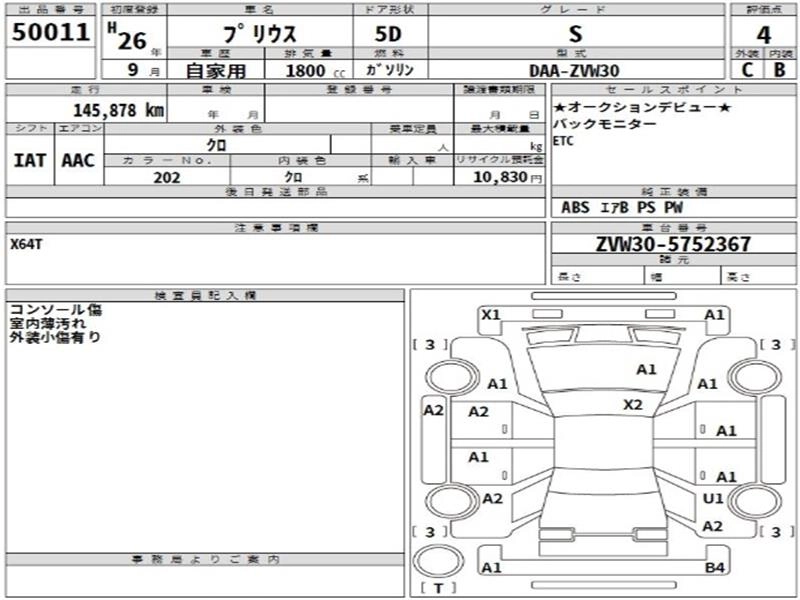Select the caution note X64T
This screenshot has height=600, width=800.
coord(26,244)
